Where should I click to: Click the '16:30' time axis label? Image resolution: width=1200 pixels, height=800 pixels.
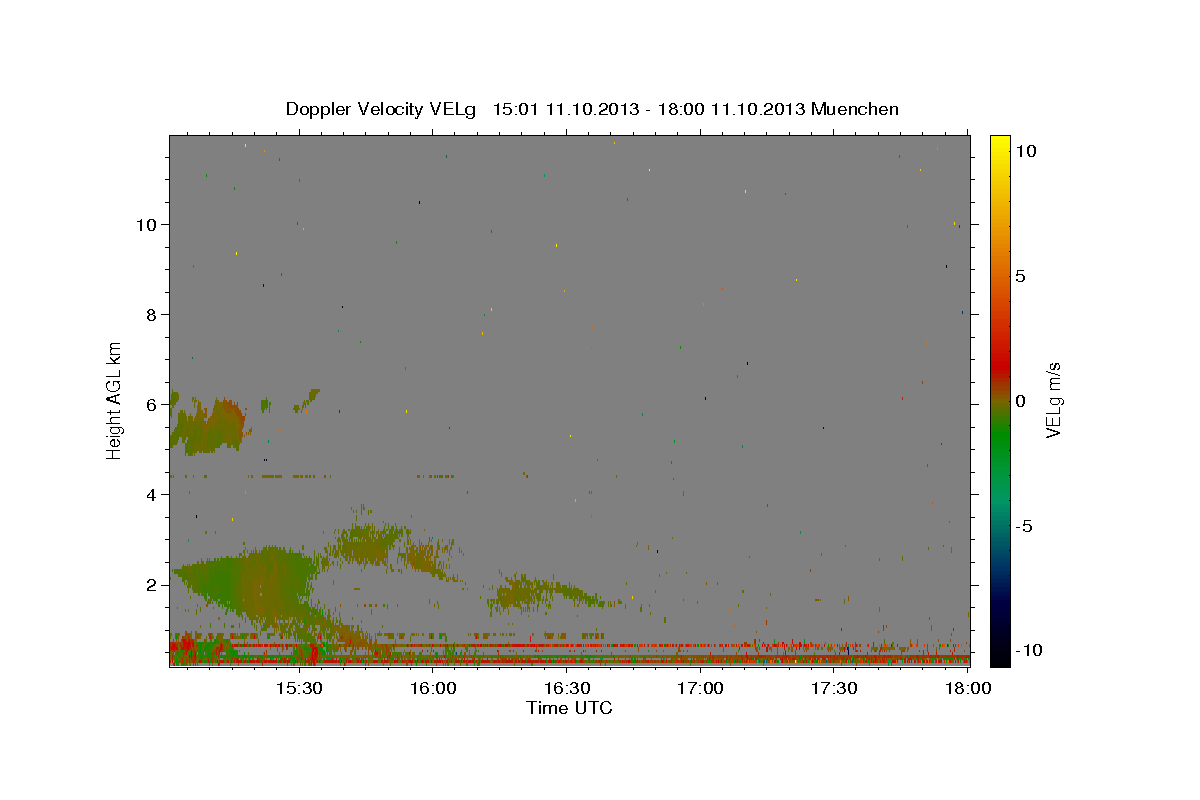click(566, 689)
